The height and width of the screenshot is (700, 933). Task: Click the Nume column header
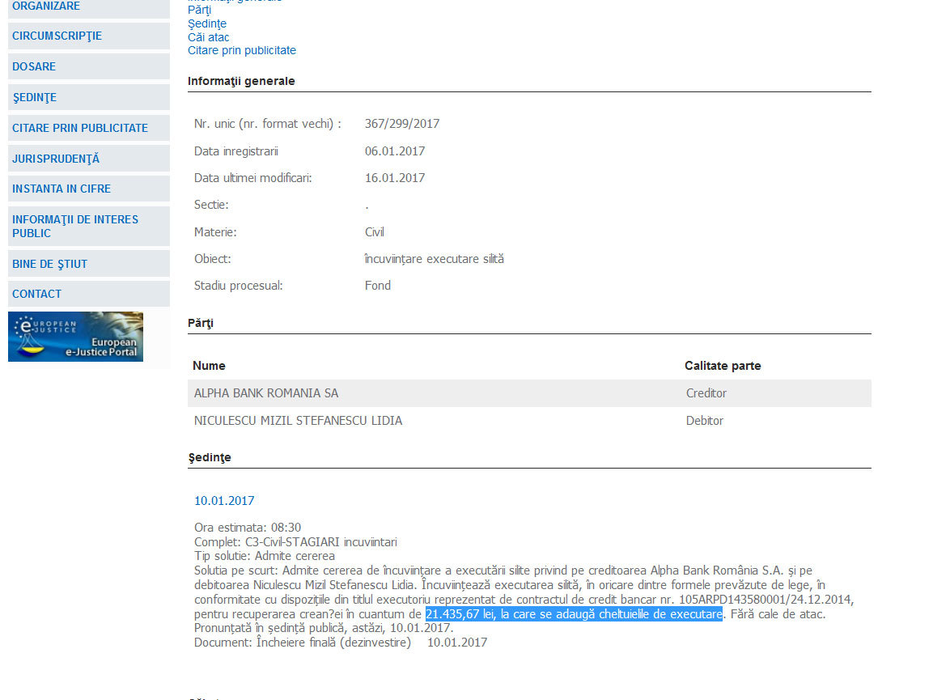209,366
